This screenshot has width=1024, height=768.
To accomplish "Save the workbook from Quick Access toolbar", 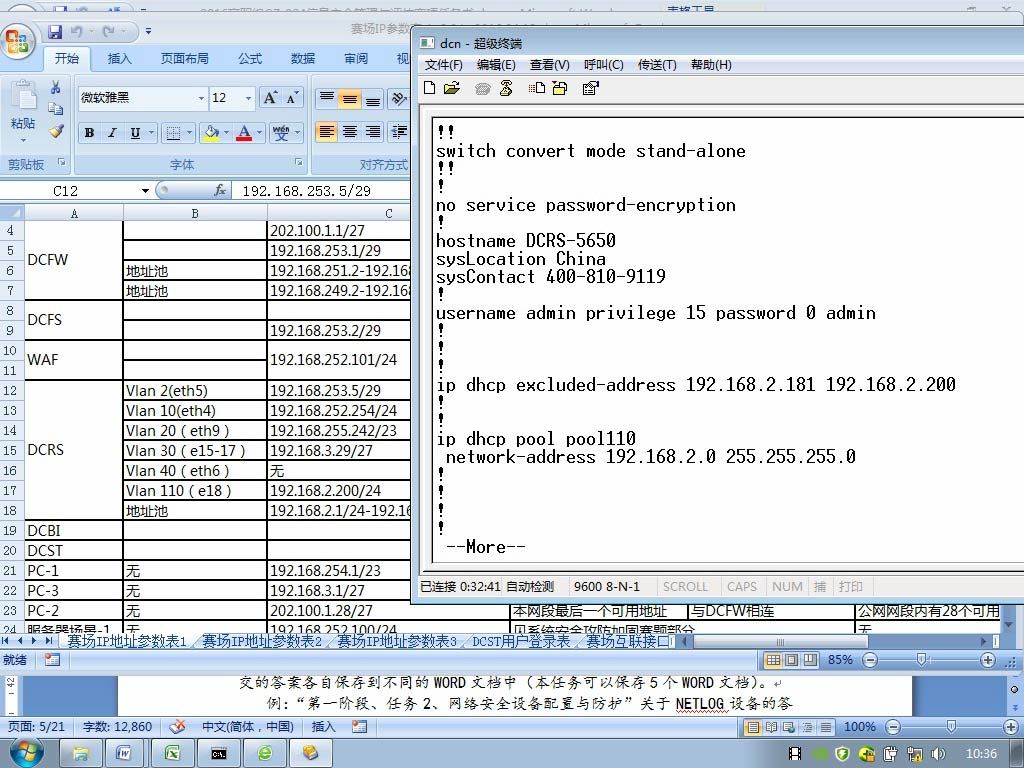I will (55, 31).
